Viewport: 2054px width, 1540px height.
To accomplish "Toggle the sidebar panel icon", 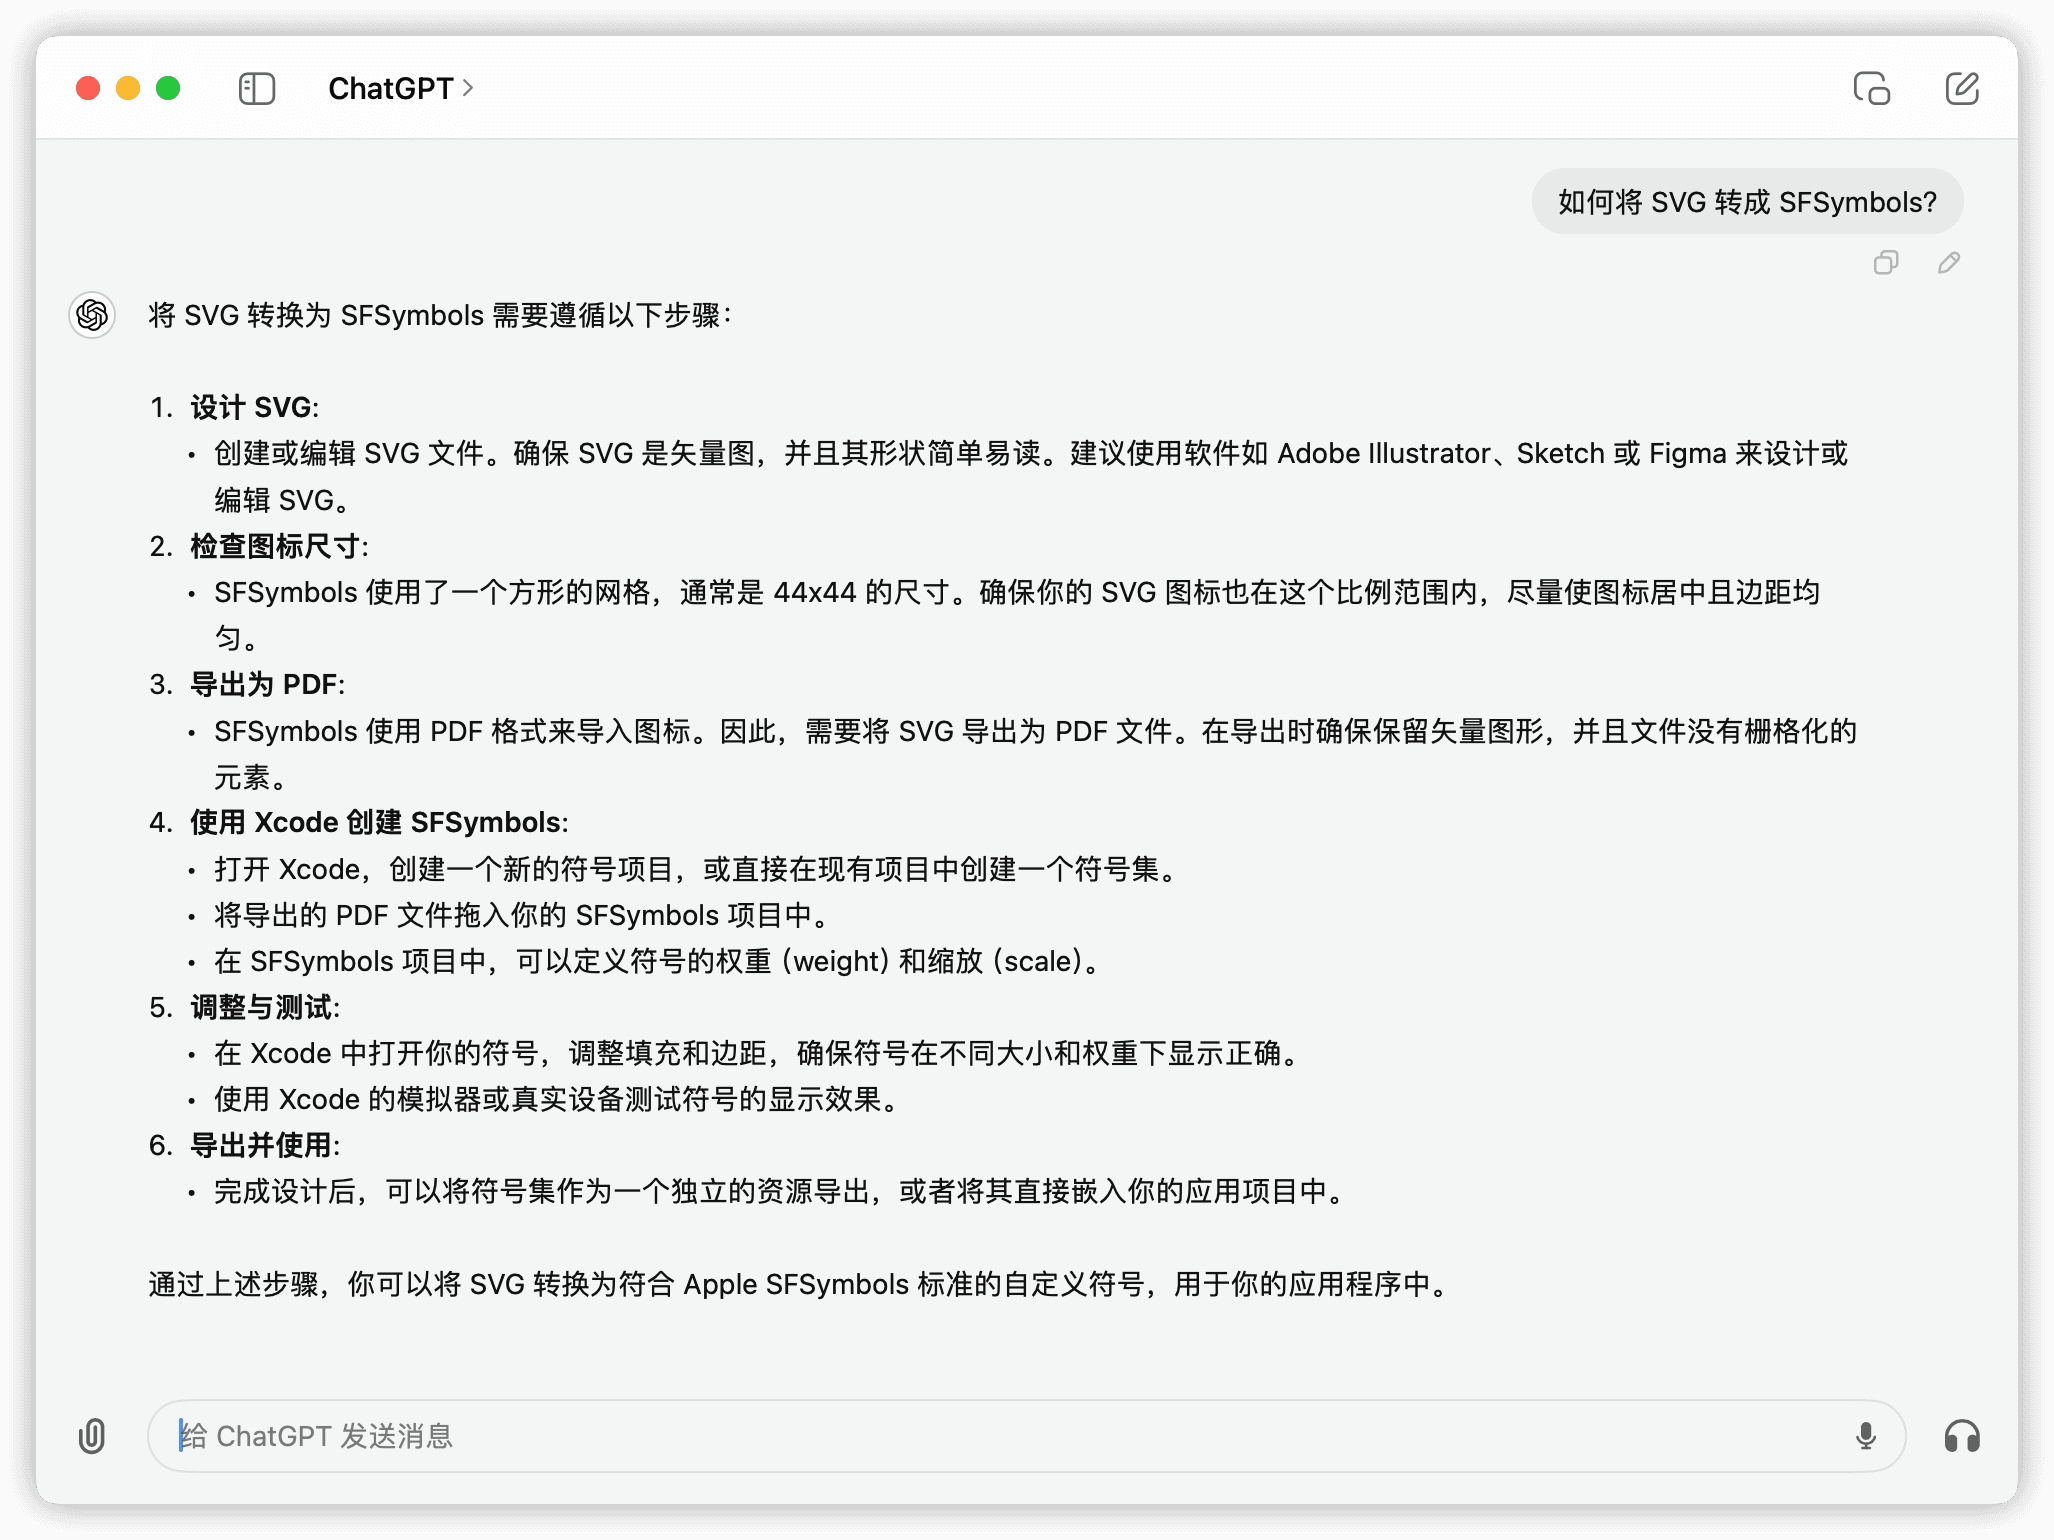I will pos(257,89).
